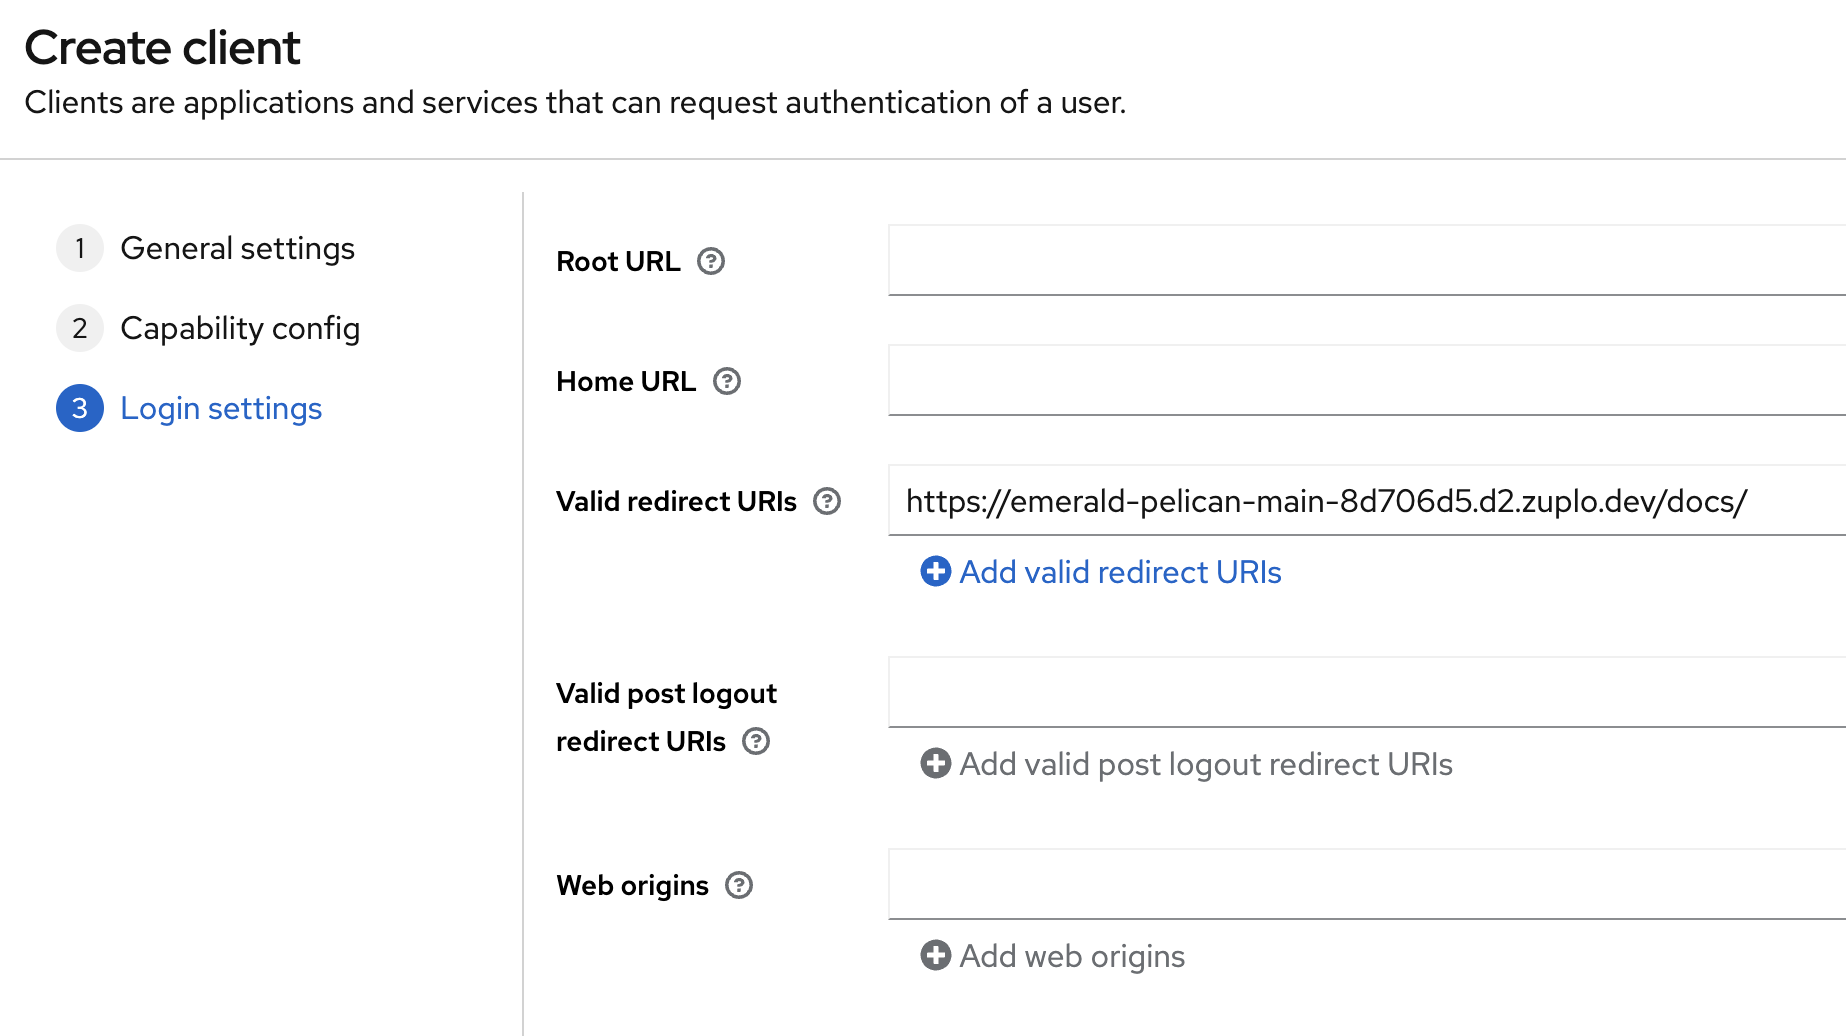The height and width of the screenshot is (1036, 1846).
Task: Show the Web origins help icon
Action: 739,885
